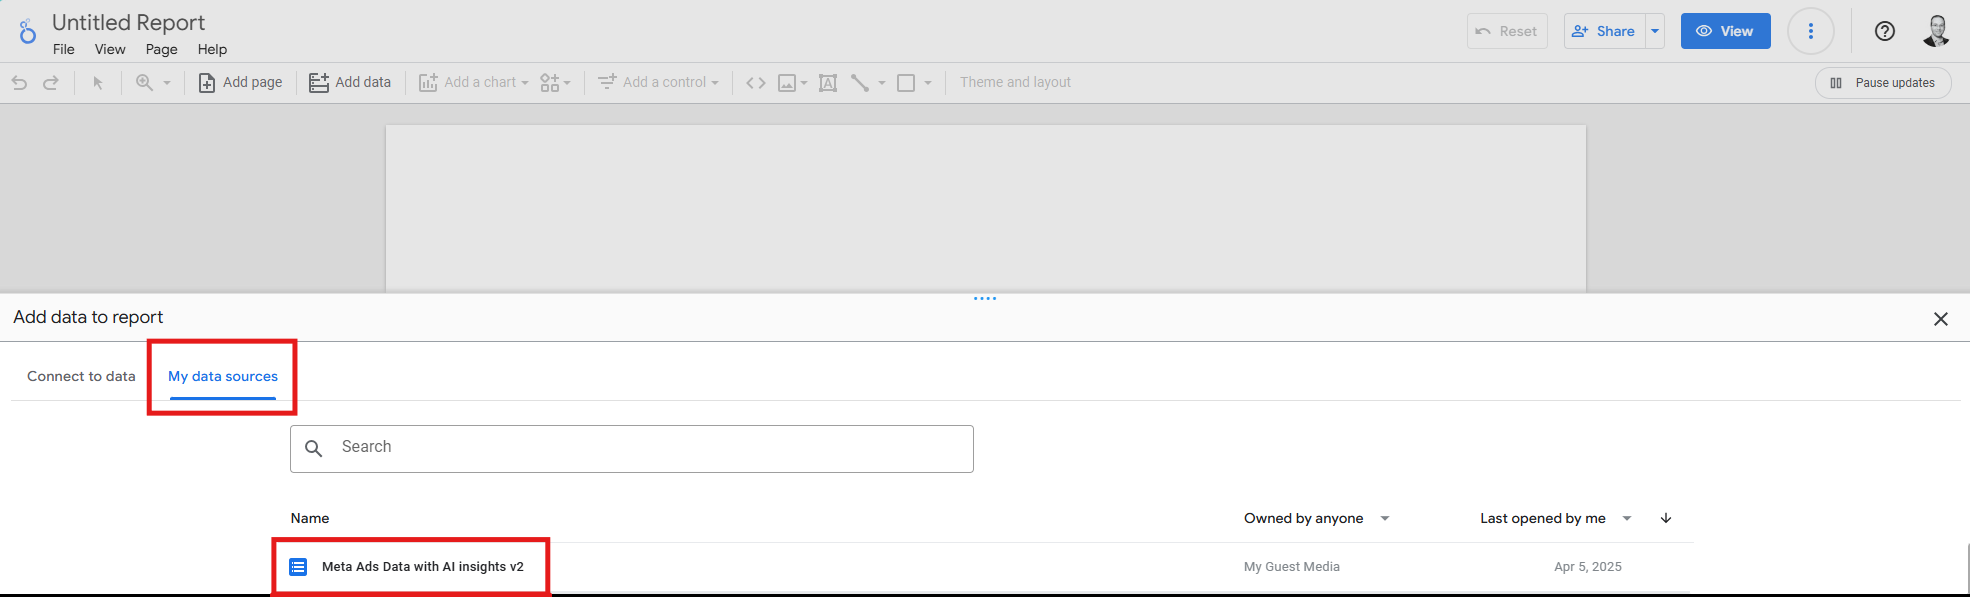This screenshot has height=597, width=1970.
Task: Select the selection mode cursor tool
Action: pyautogui.click(x=98, y=83)
